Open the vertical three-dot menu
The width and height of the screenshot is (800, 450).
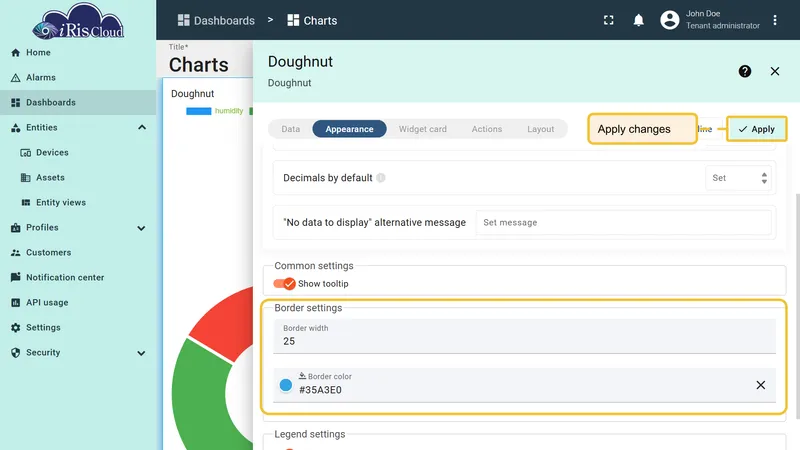tap(774, 20)
